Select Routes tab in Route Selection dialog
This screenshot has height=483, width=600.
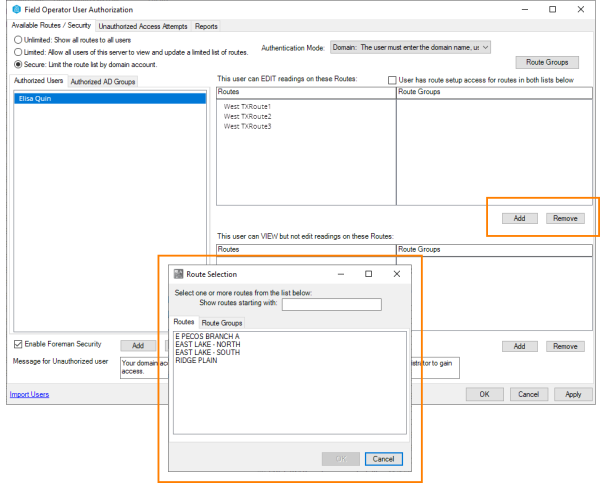click(184, 321)
